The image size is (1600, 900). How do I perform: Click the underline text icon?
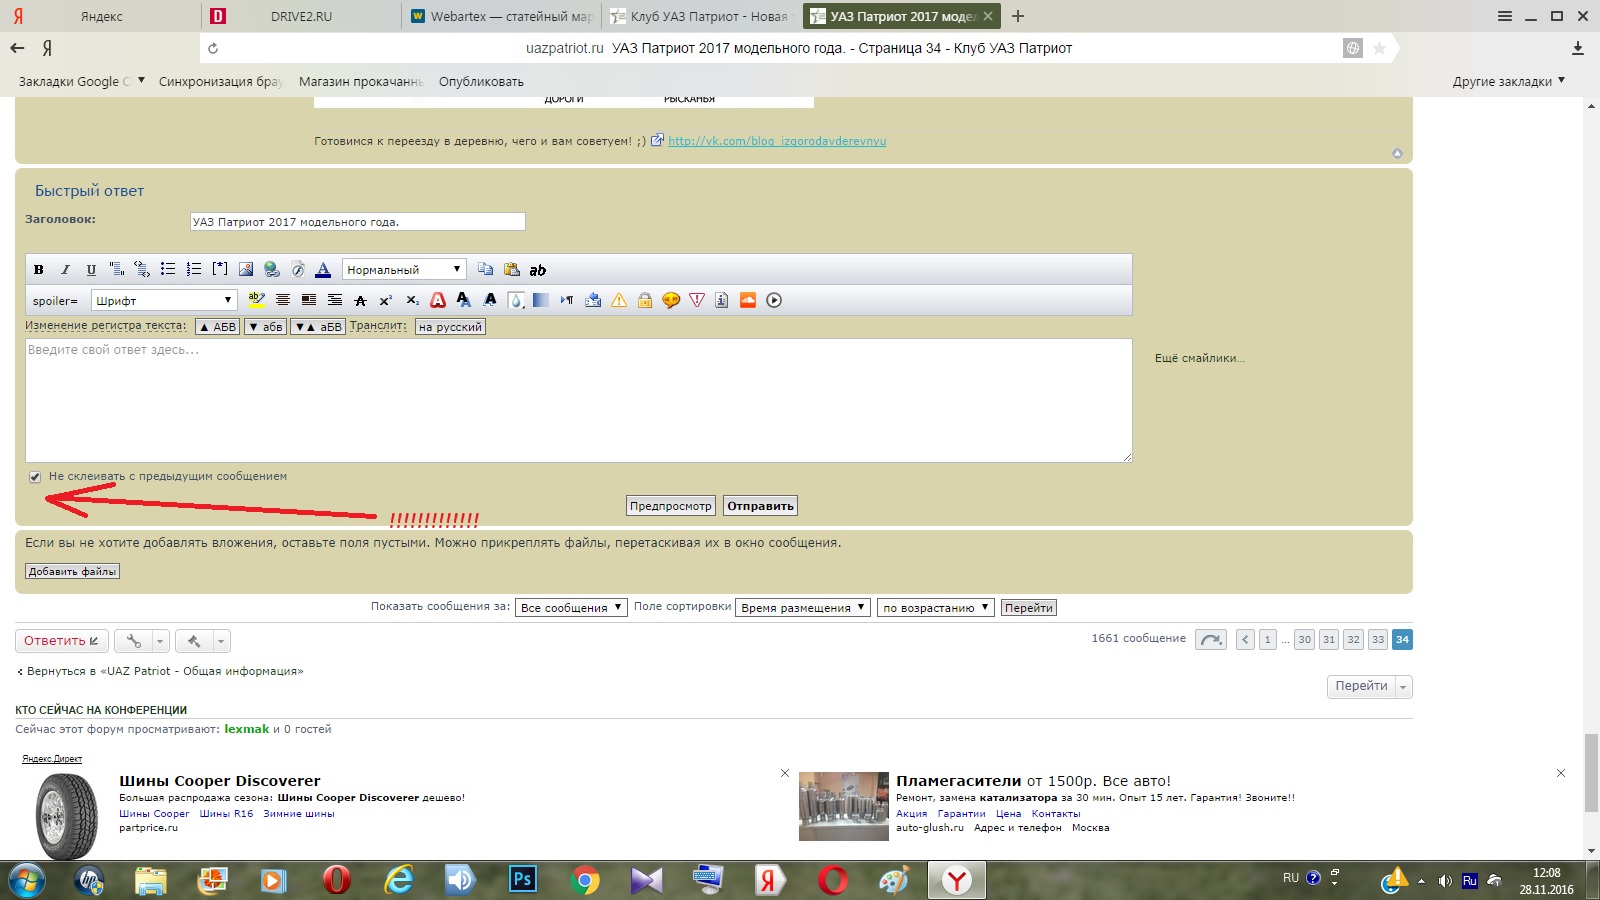pyautogui.click(x=91, y=269)
